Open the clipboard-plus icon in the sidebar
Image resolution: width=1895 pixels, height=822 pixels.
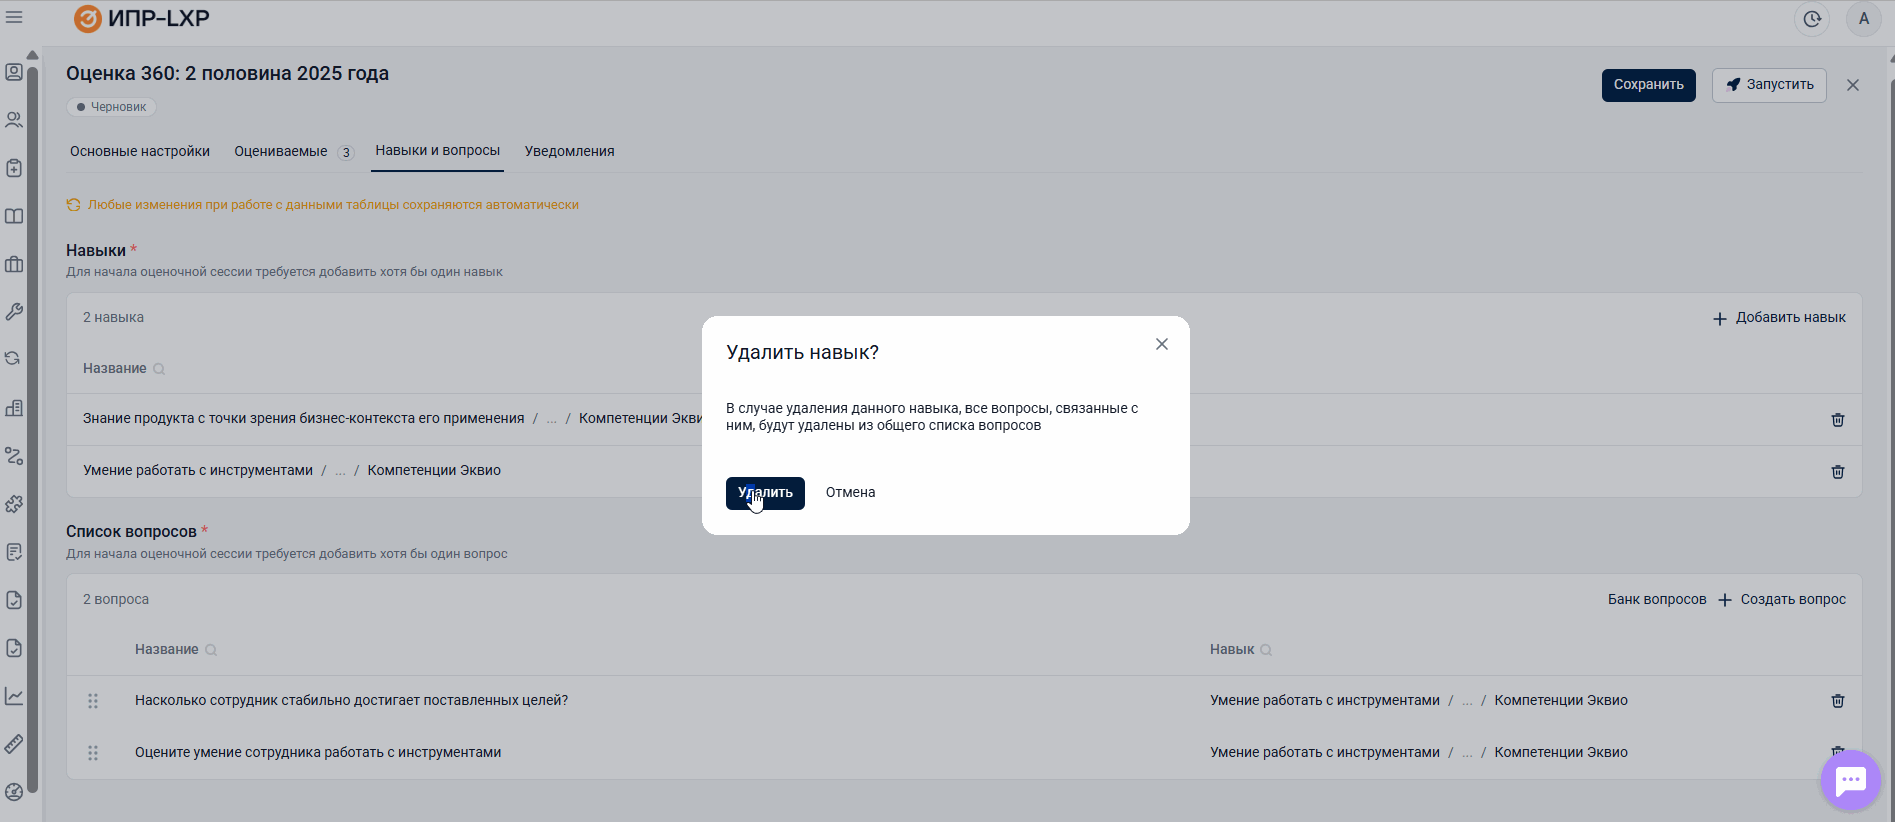(14, 168)
